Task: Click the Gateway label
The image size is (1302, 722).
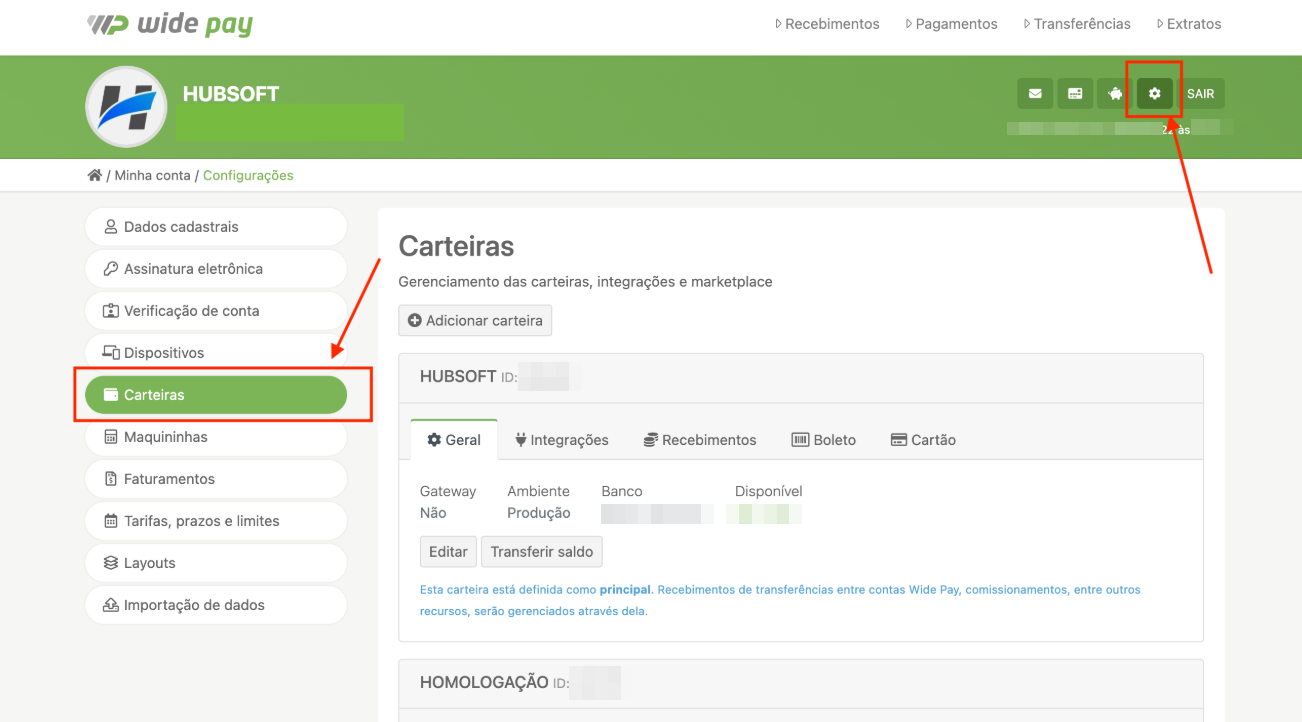Action: pyautogui.click(x=448, y=491)
